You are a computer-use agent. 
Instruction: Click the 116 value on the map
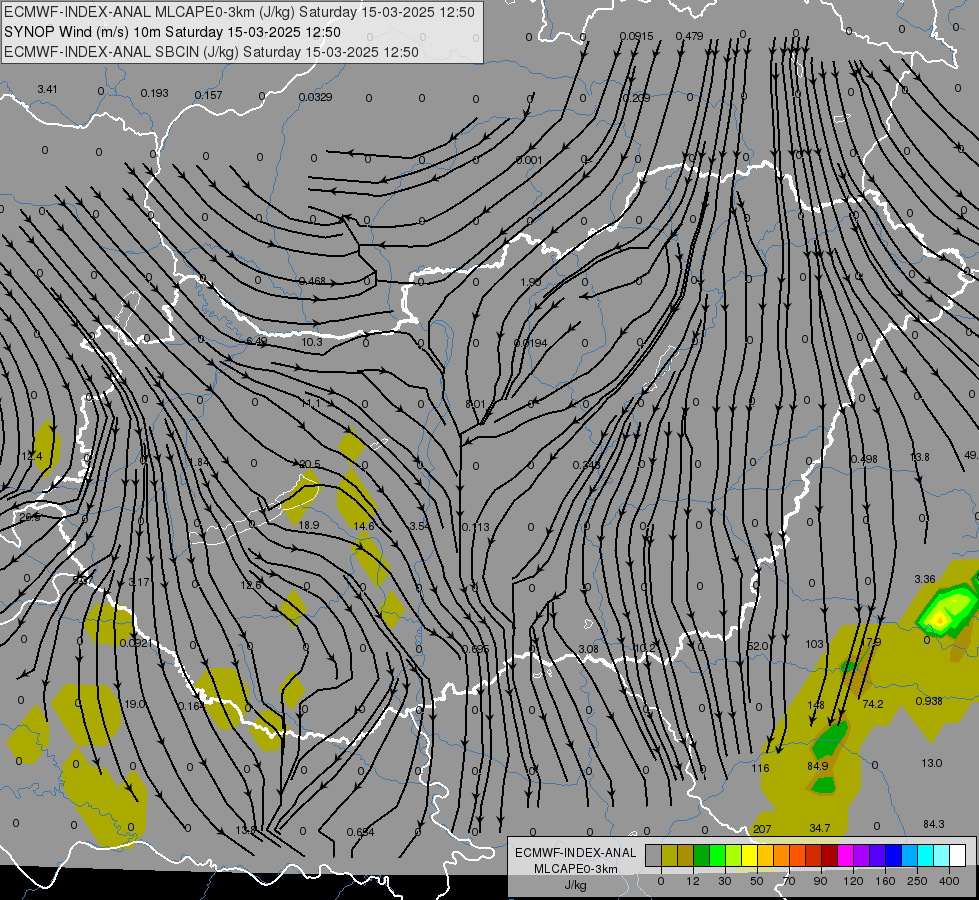pyautogui.click(x=760, y=768)
